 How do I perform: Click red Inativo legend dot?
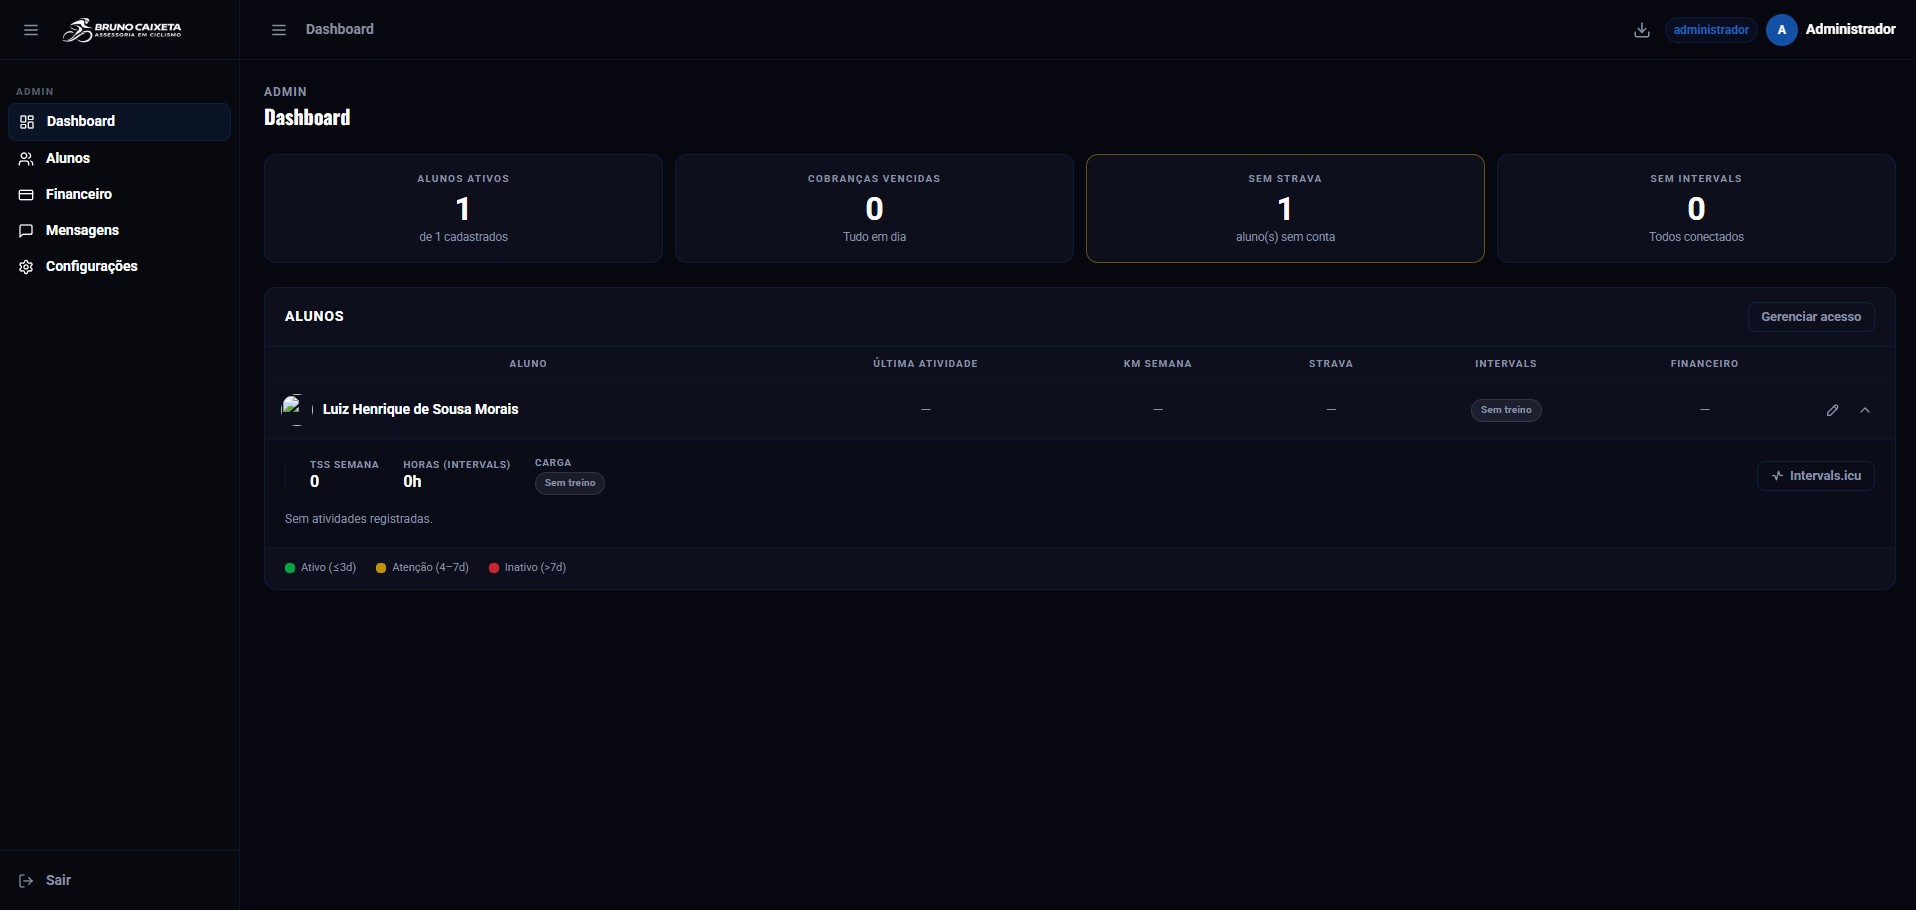(494, 568)
